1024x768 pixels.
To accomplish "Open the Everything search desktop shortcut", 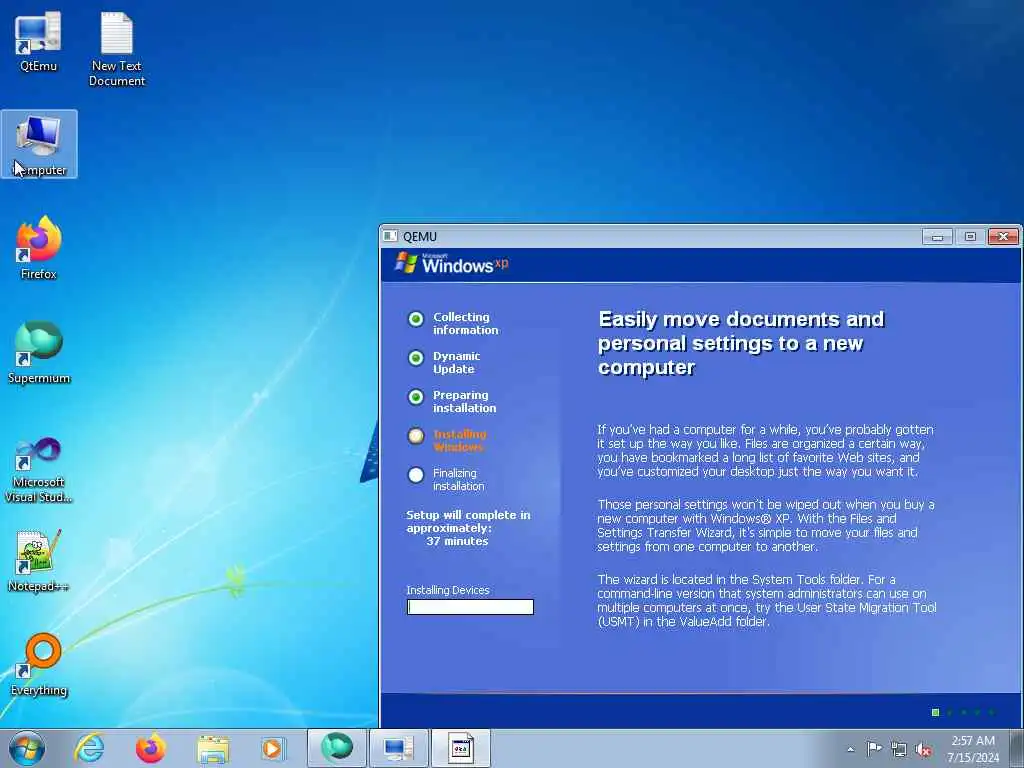I will (39, 665).
